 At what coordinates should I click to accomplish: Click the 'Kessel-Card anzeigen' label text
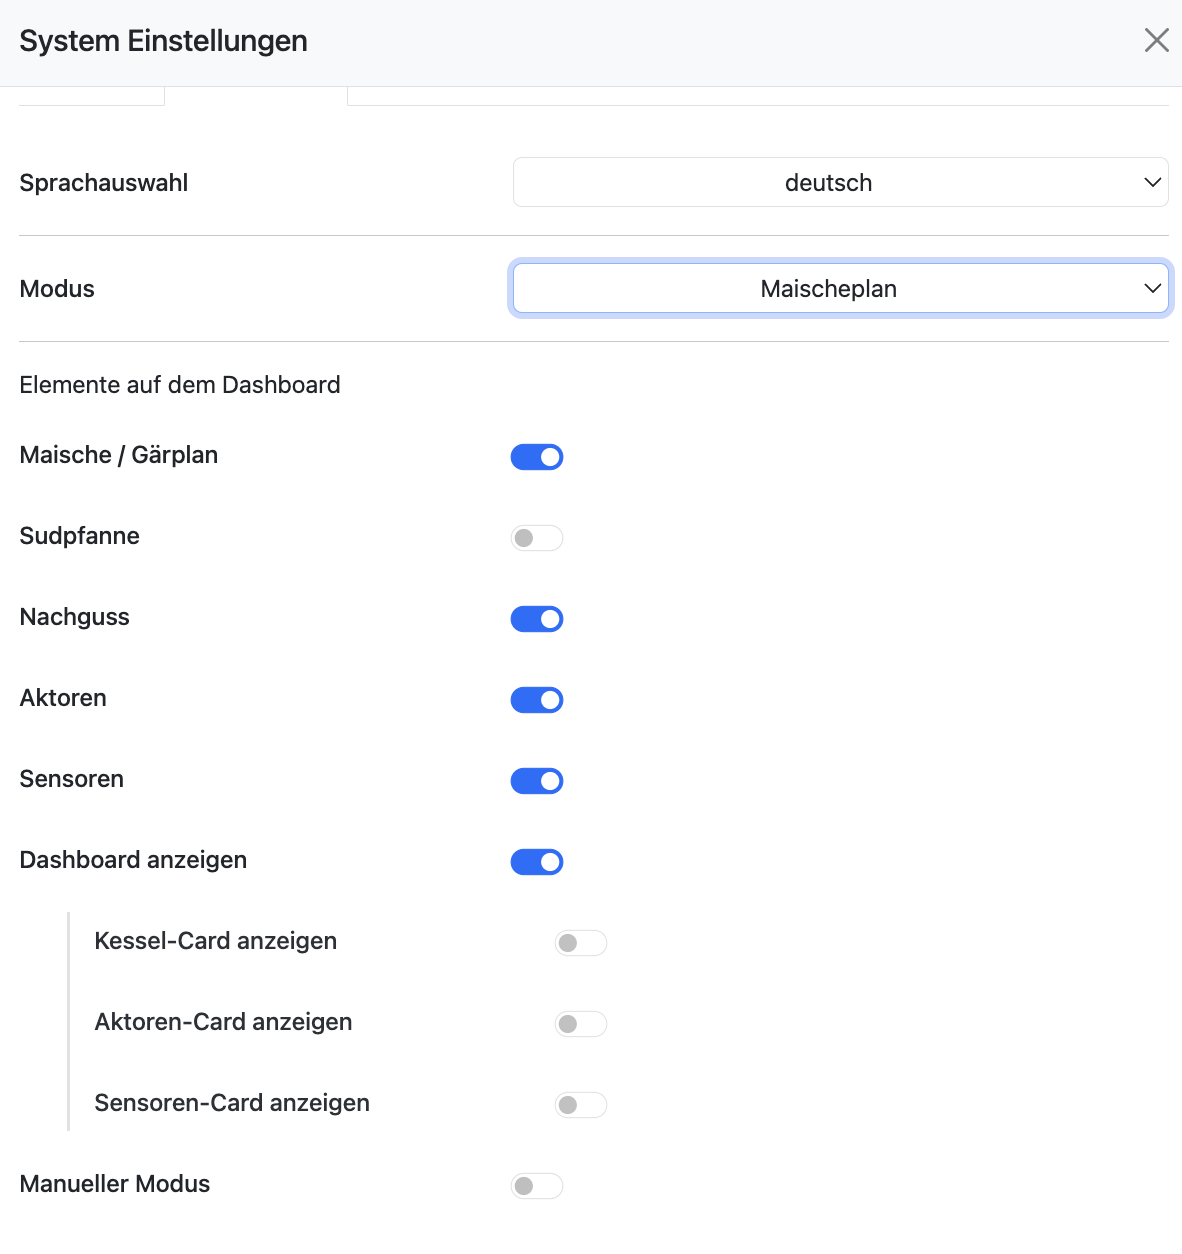216,941
